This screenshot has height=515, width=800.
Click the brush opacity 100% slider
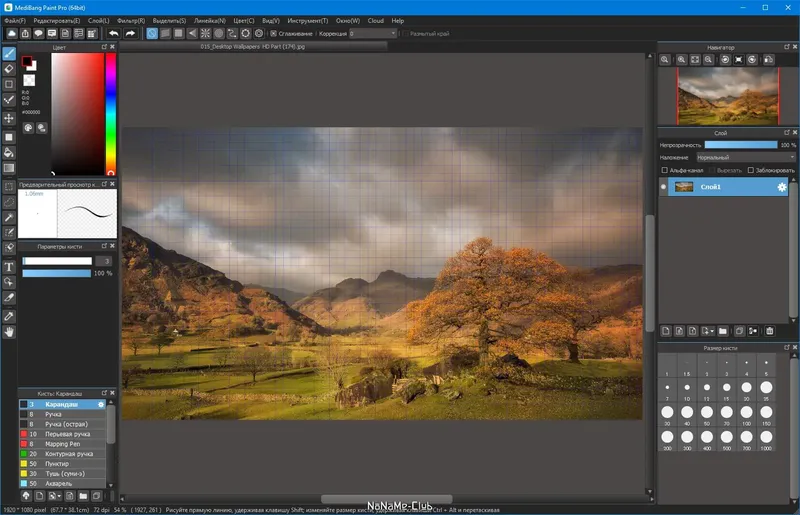[57, 274]
